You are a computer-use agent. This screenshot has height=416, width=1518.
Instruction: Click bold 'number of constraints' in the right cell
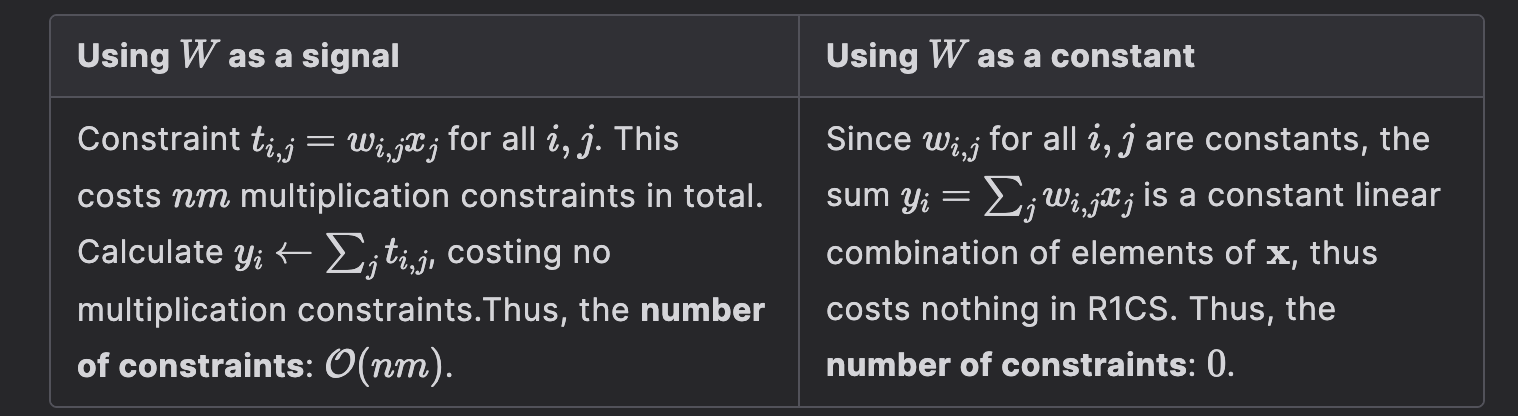coord(1006,366)
